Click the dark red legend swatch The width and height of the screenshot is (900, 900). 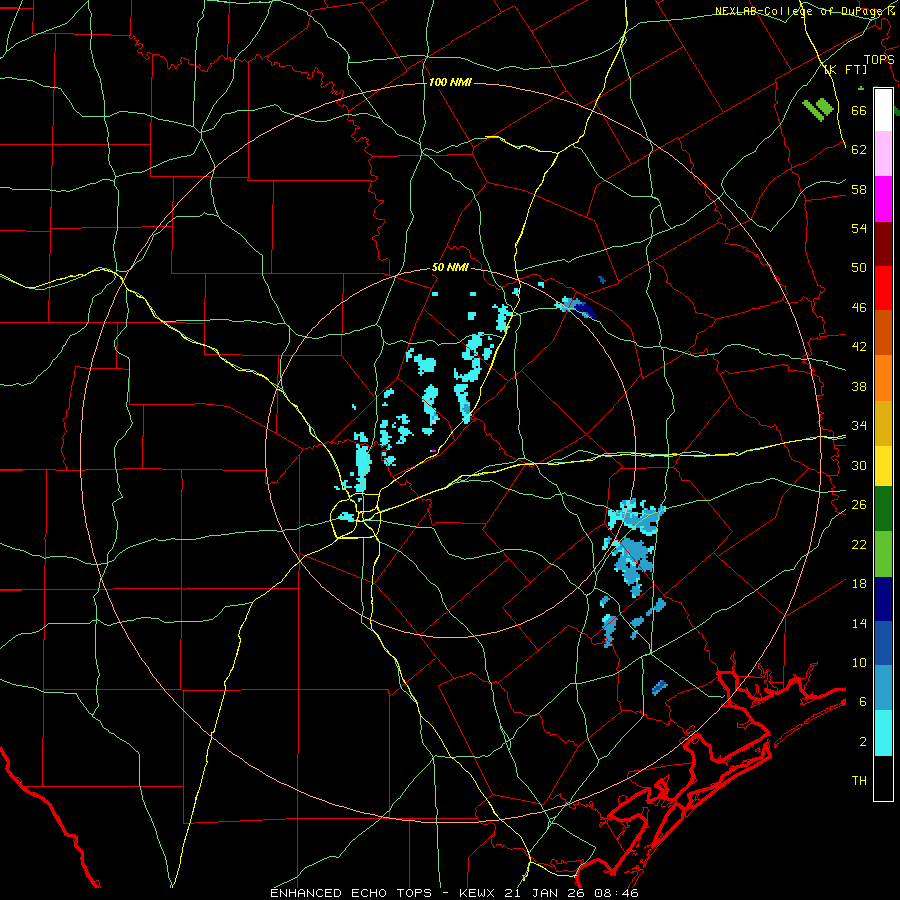pyautogui.click(x=883, y=243)
